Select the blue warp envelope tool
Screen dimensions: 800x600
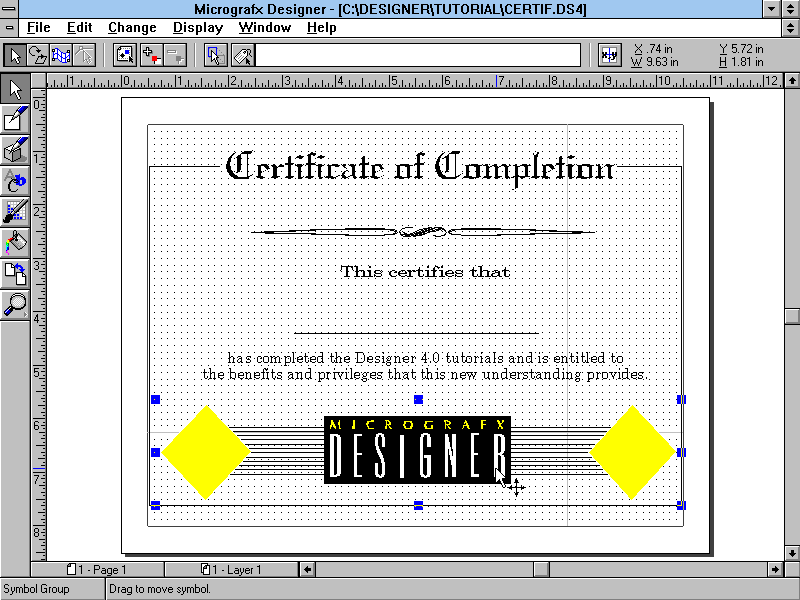[61, 55]
